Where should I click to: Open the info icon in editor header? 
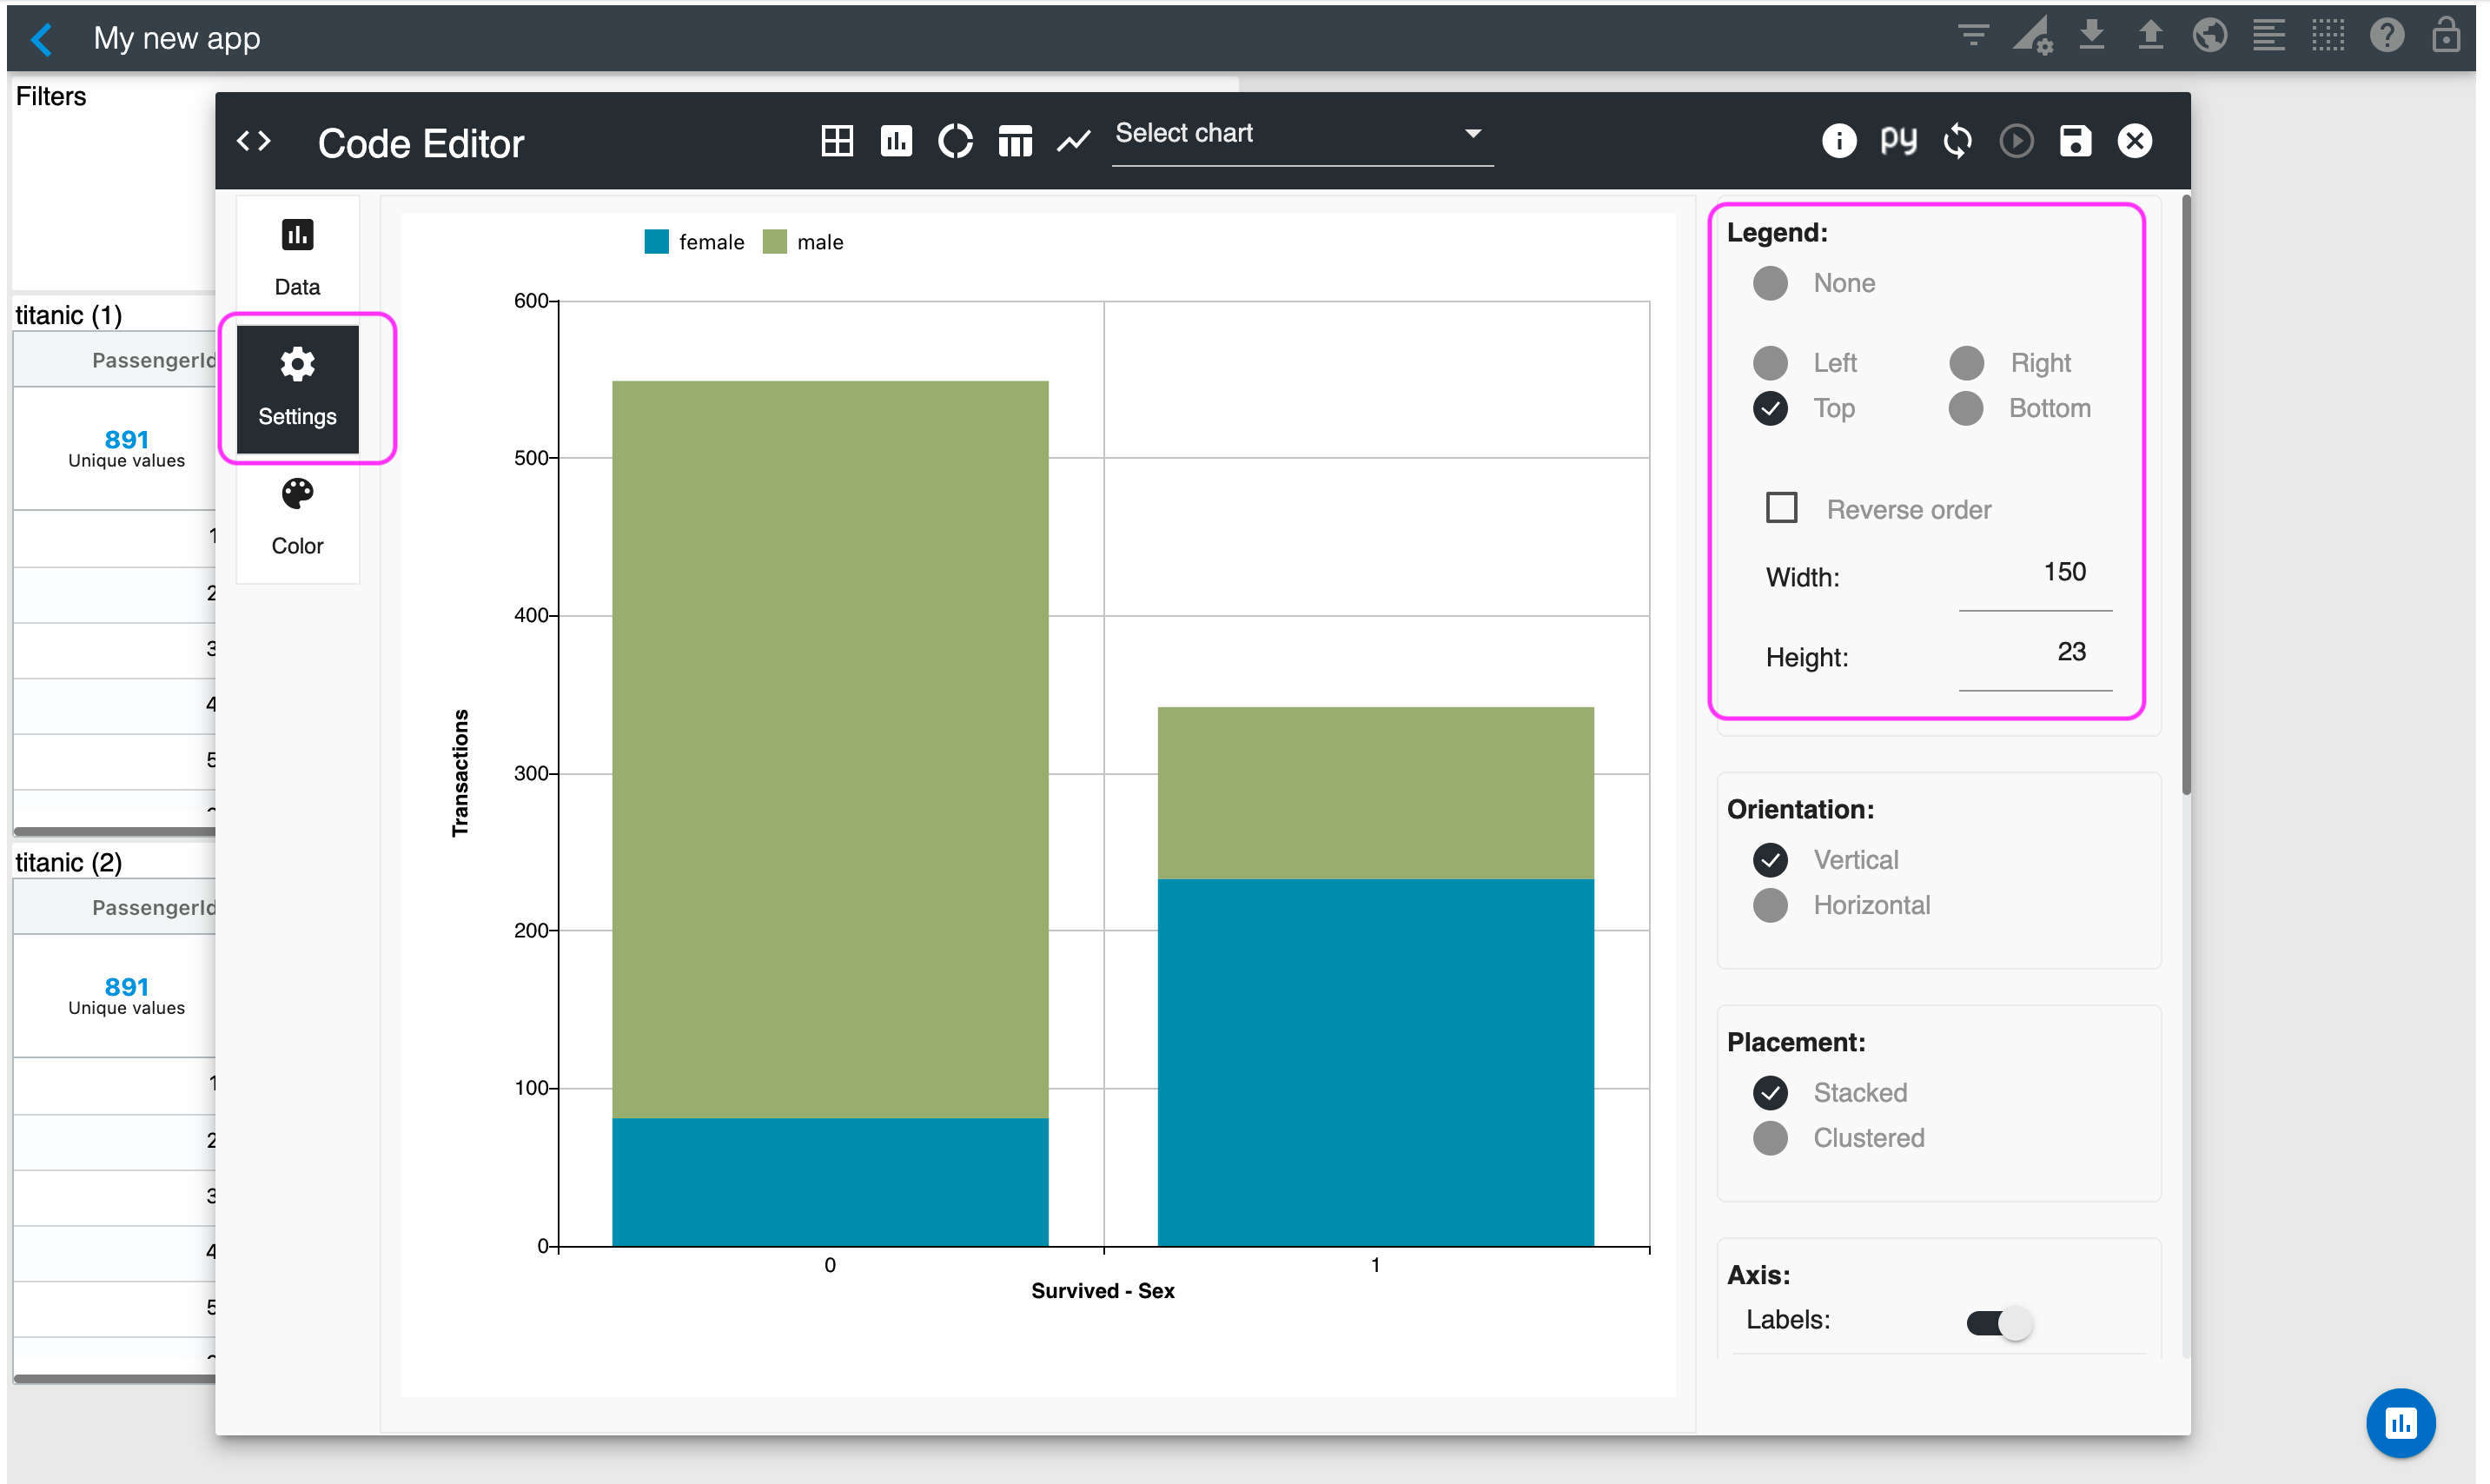point(1838,141)
